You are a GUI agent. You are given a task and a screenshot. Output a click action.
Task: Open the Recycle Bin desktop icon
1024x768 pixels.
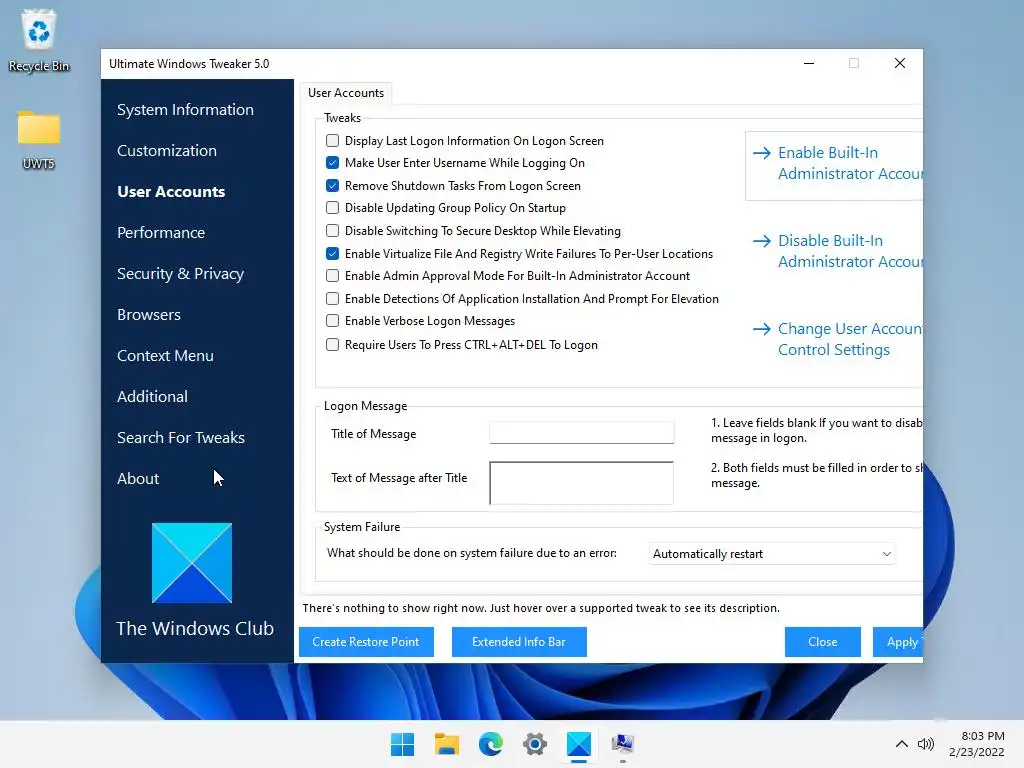point(39,40)
